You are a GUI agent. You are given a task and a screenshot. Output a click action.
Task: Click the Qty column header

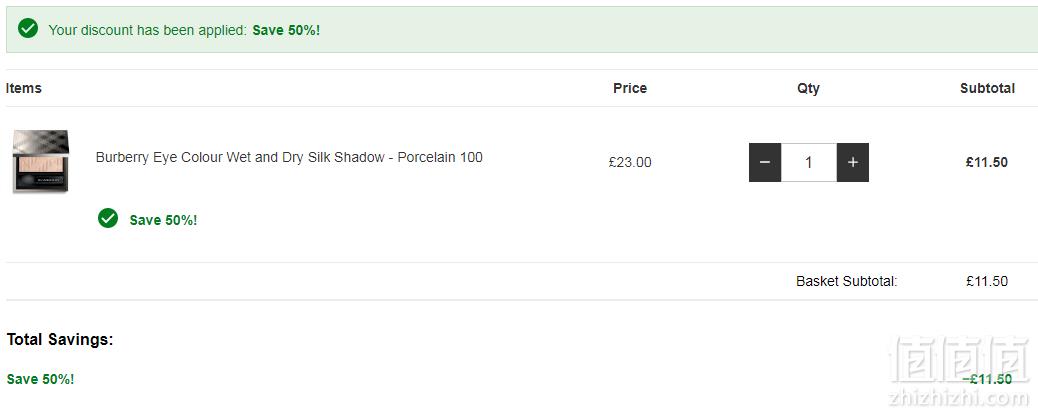pyautogui.click(x=808, y=89)
